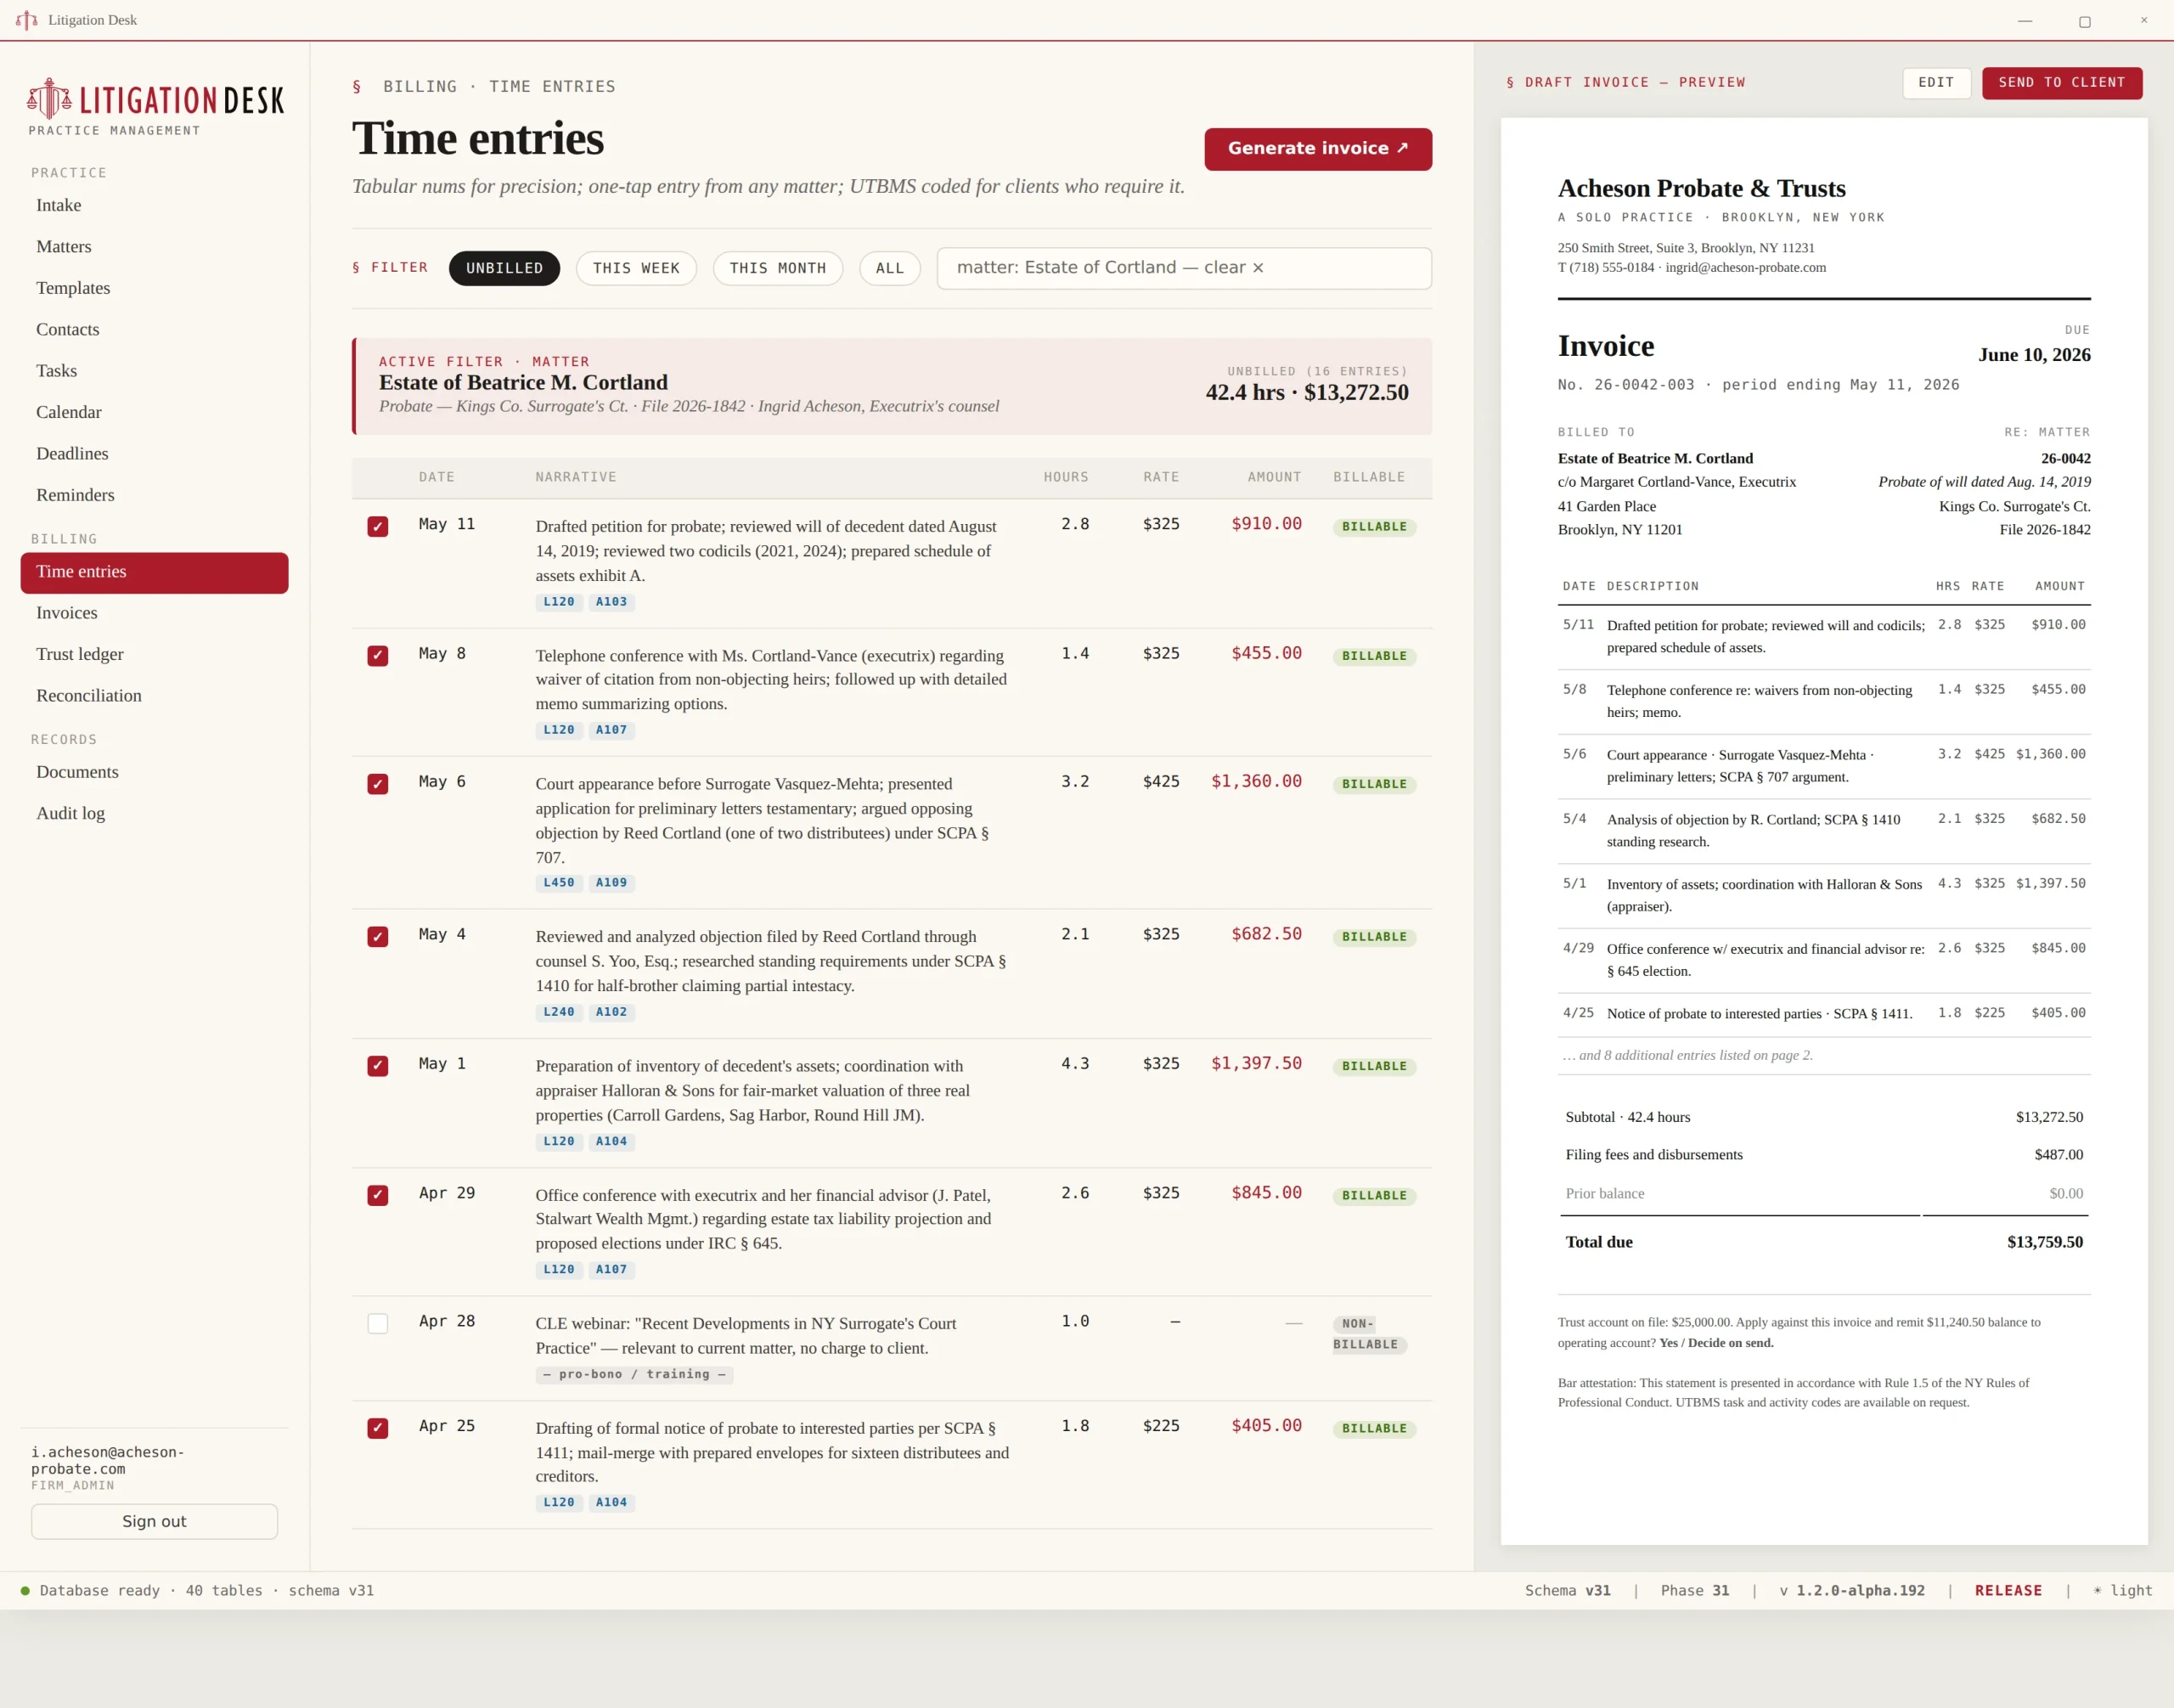Click invoice number 26-0042-003 line
2174x1708 pixels.
[x=1758, y=385]
